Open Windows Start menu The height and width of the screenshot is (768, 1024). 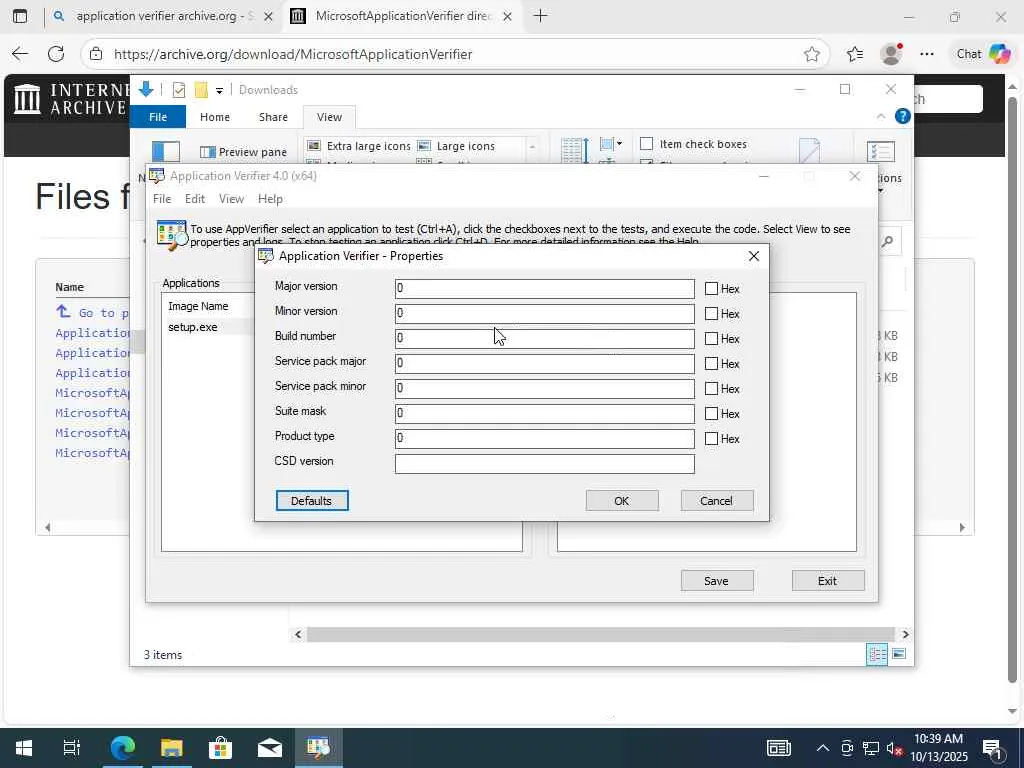click(24, 748)
